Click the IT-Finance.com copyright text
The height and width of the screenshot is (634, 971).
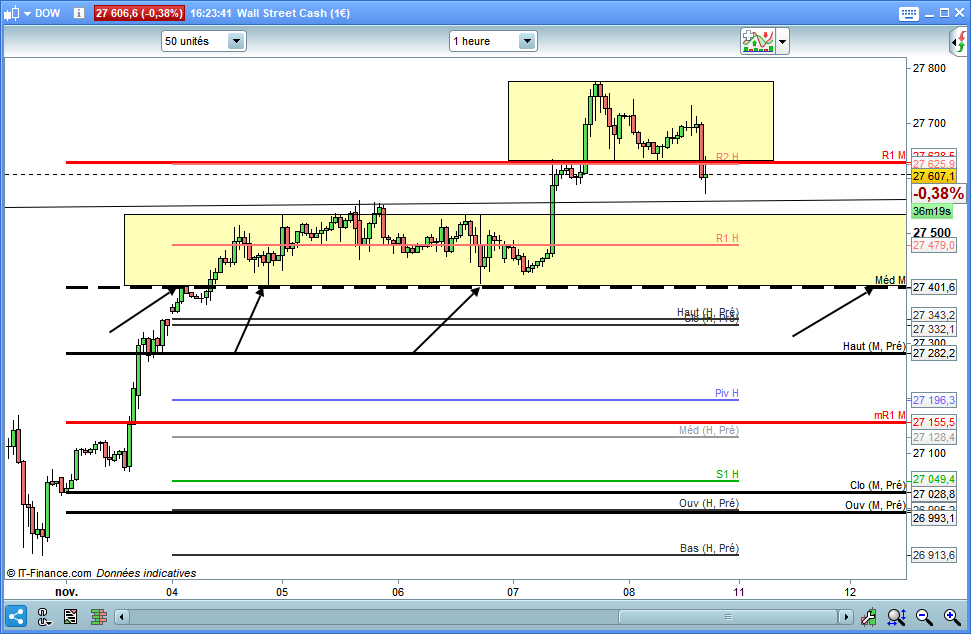click(x=49, y=573)
